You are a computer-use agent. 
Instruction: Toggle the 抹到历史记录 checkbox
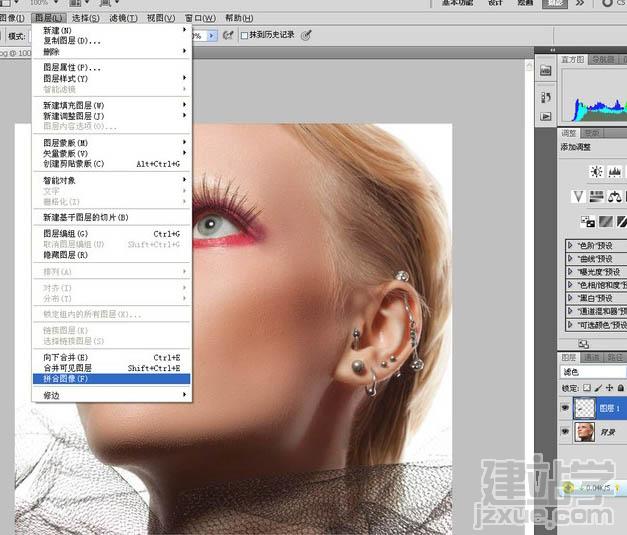[x=244, y=36]
